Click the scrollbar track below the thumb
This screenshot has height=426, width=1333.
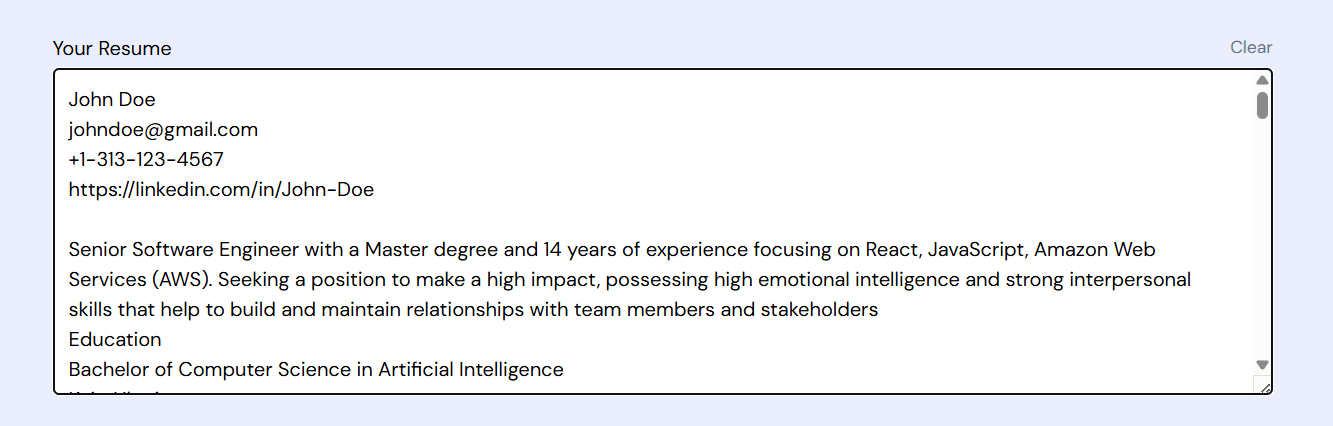[x=1262, y=240]
